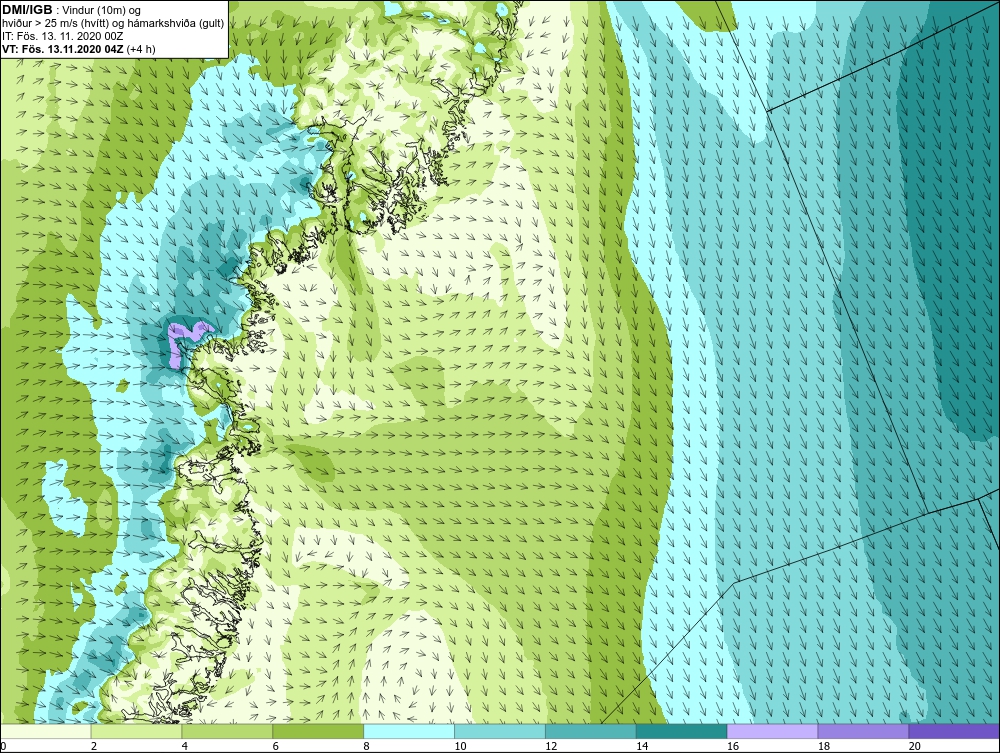Pick the 12–14 m/s teal legend swatch
Image resolution: width=1000 pixels, height=753 pixels.
coord(591,731)
